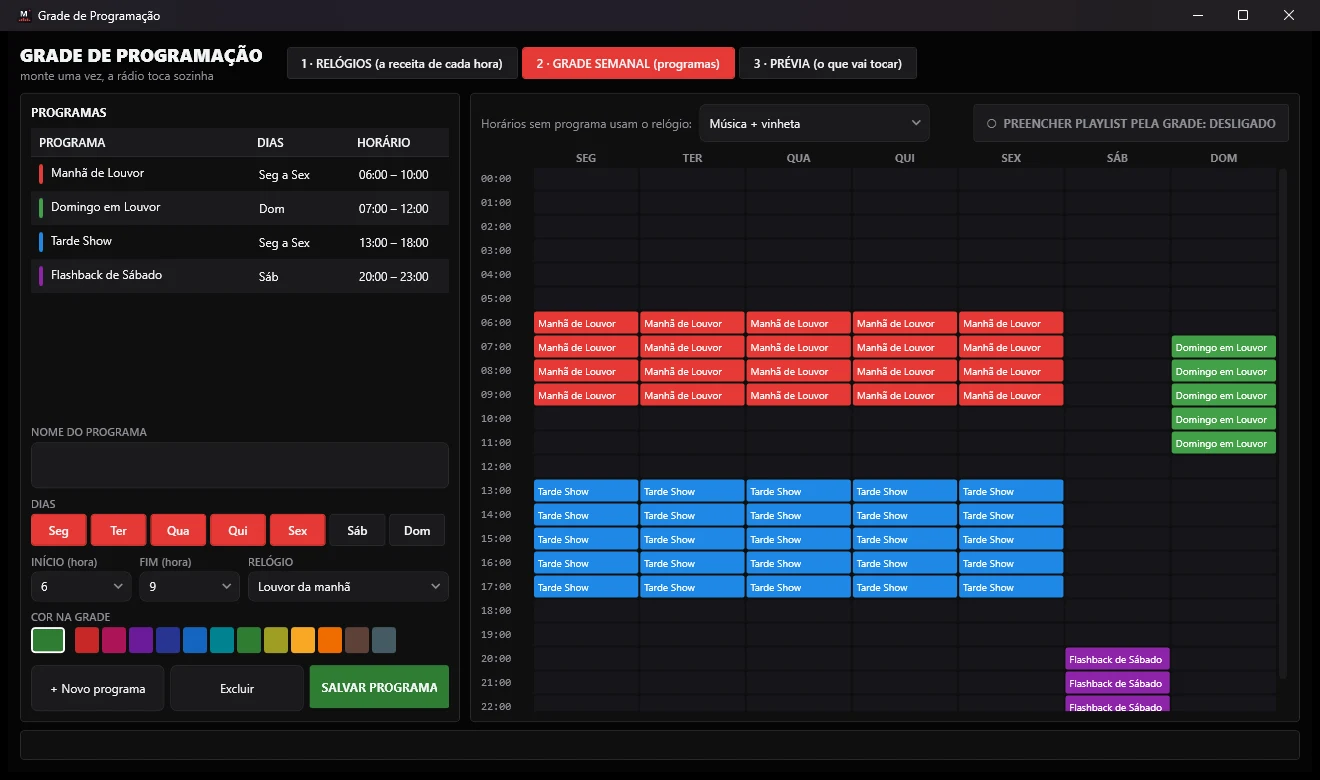Choose the purple color swatch
Image resolution: width=1320 pixels, height=780 pixels.
pyautogui.click(x=141, y=640)
